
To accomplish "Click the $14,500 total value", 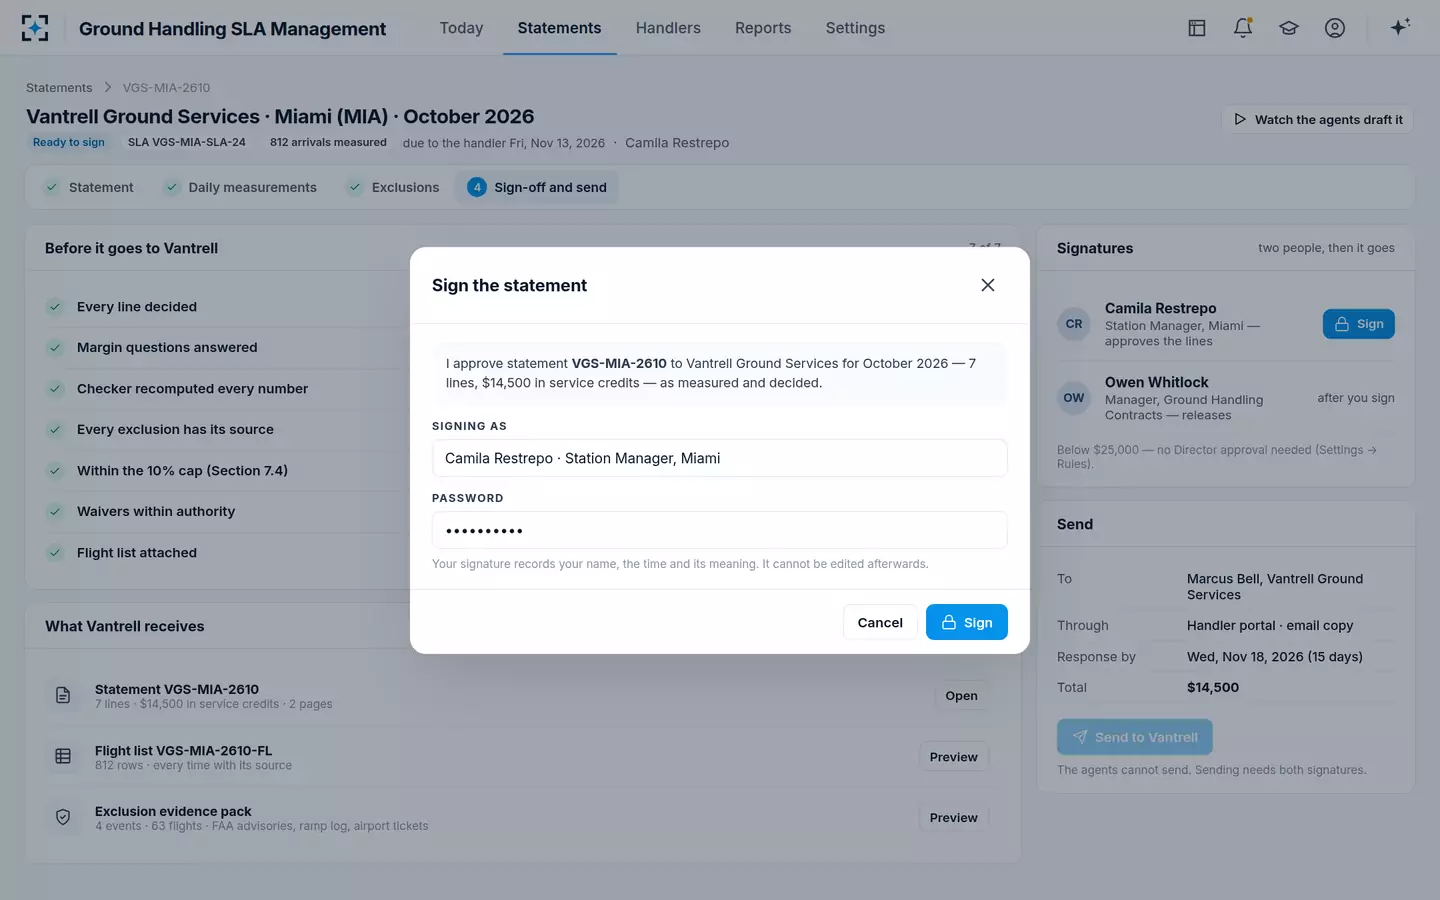I will point(1213,688).
